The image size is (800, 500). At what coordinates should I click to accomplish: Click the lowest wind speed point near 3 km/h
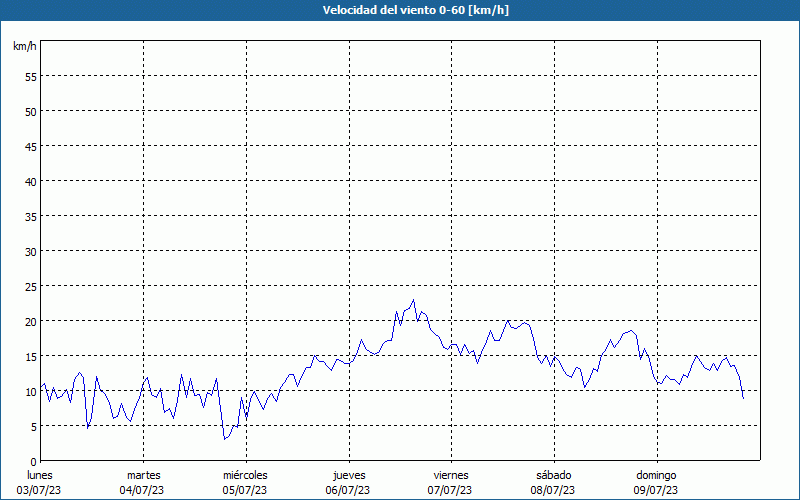coord(224,439)
